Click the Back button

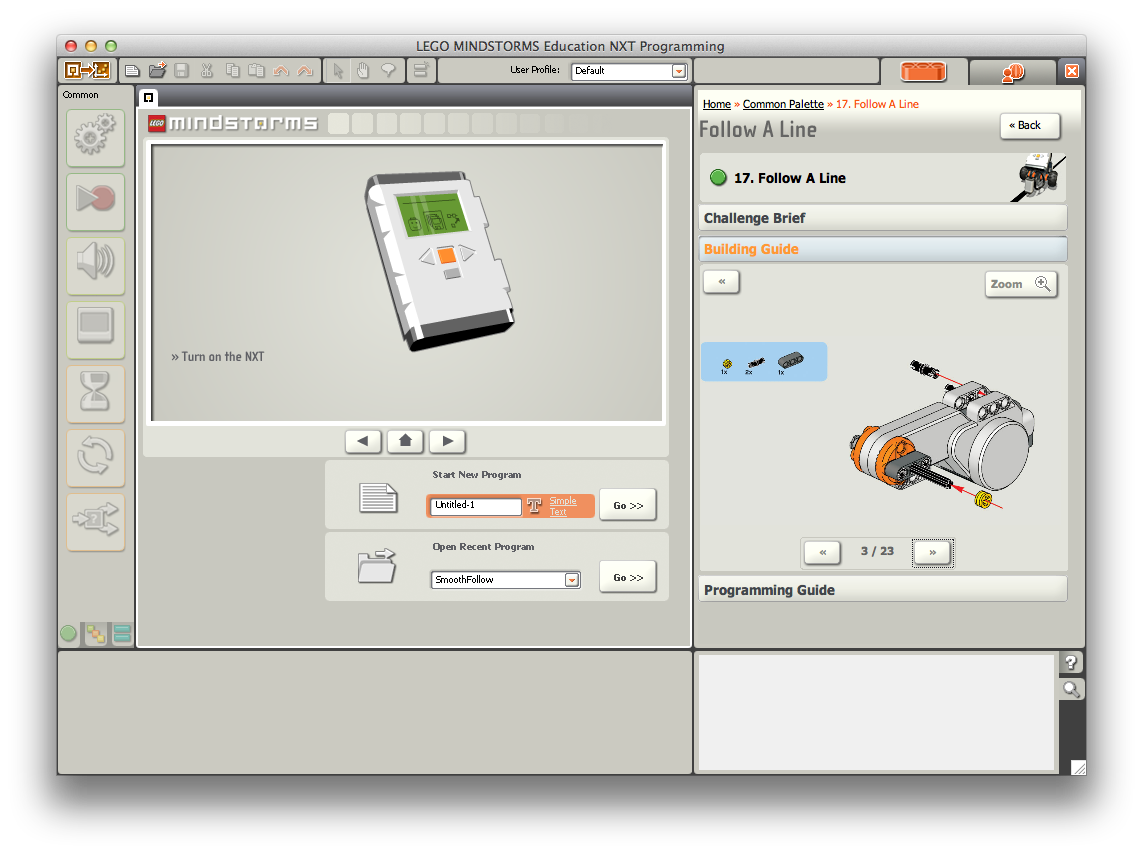click(1029, 125)
